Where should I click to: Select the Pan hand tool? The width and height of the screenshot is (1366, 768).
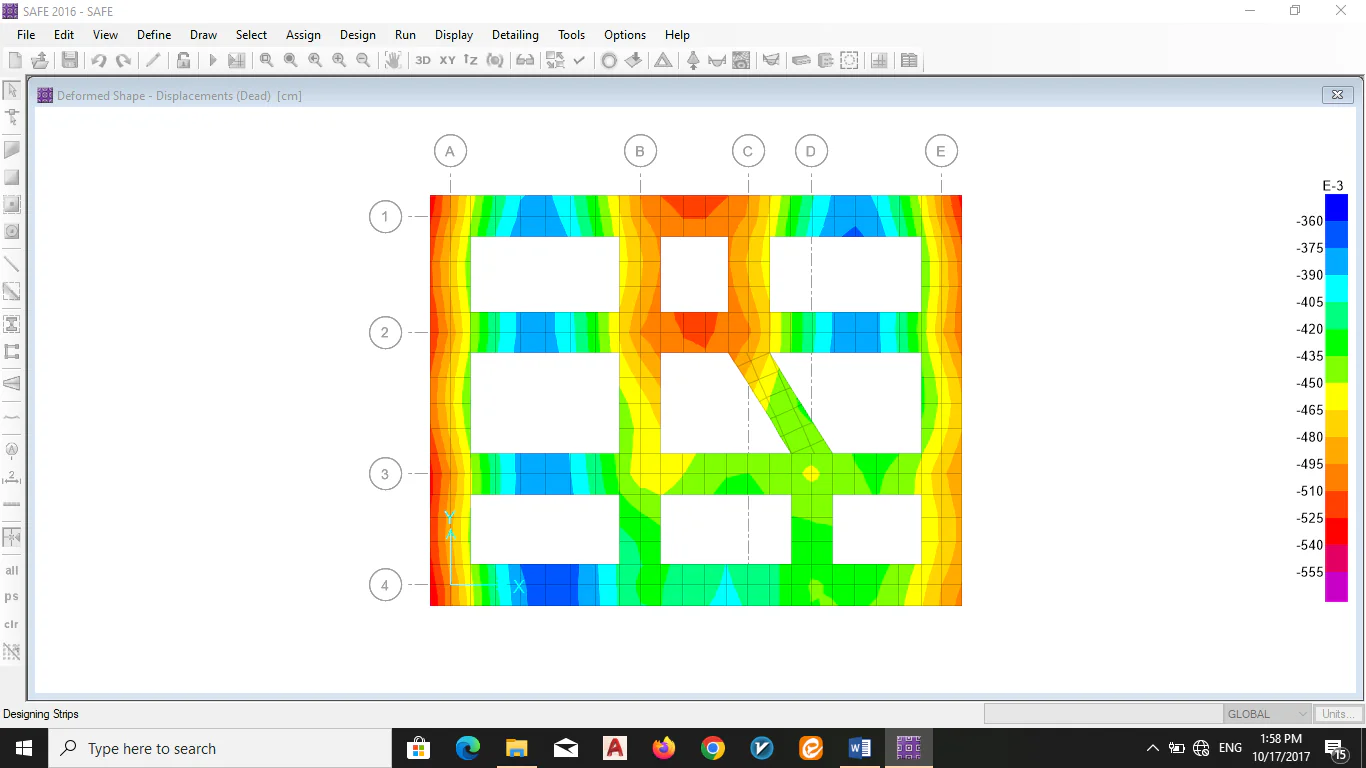(x=393, y=61)
